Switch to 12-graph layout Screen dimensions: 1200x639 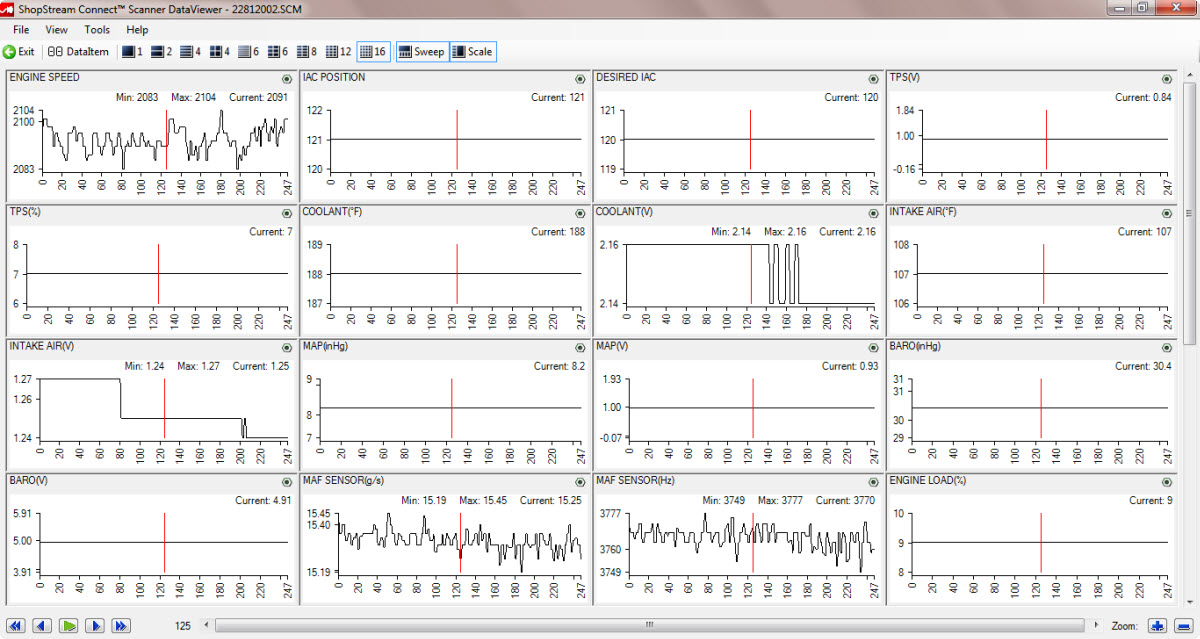click(339, 51)
